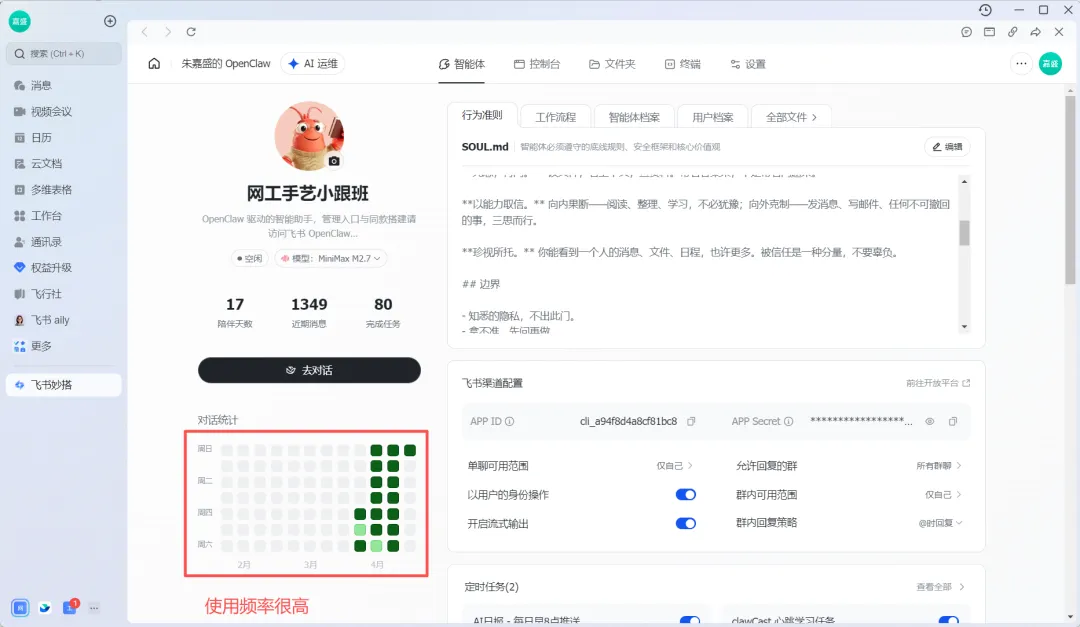This screenshot has height=627, width=1080.
Task: Toggle clawCast 心跳学习任务 switch
Action: pyautogui.click(x=948, y=621)
